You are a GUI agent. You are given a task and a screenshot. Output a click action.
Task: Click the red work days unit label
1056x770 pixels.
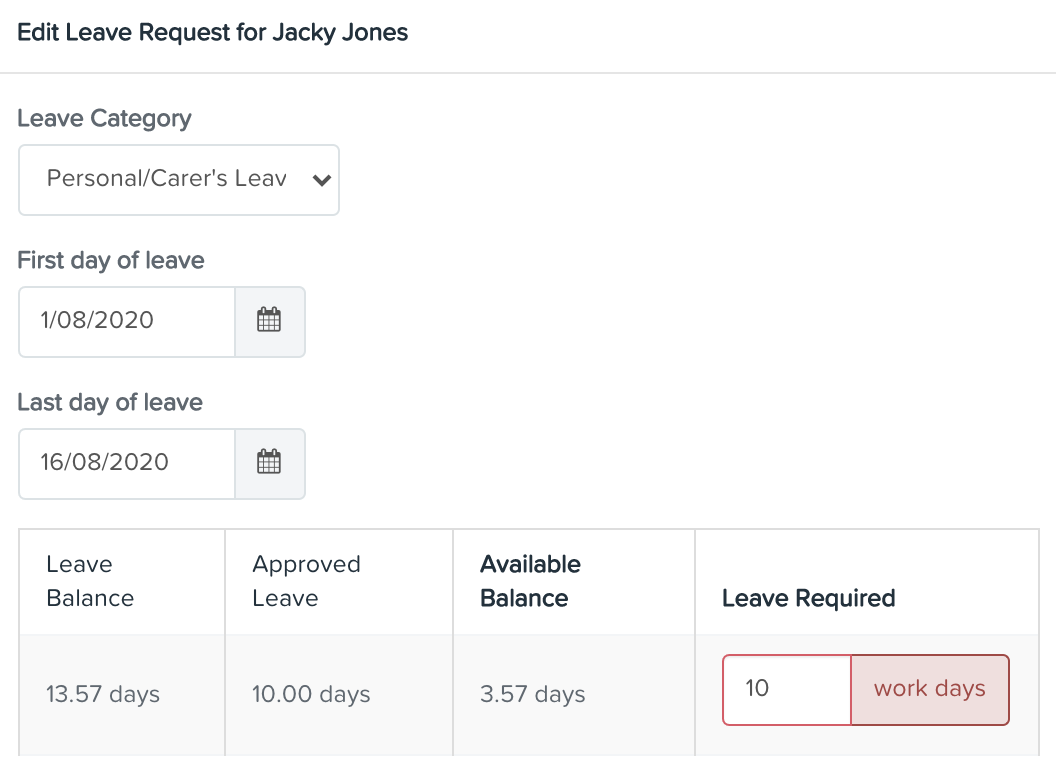[x=930, y=690]
